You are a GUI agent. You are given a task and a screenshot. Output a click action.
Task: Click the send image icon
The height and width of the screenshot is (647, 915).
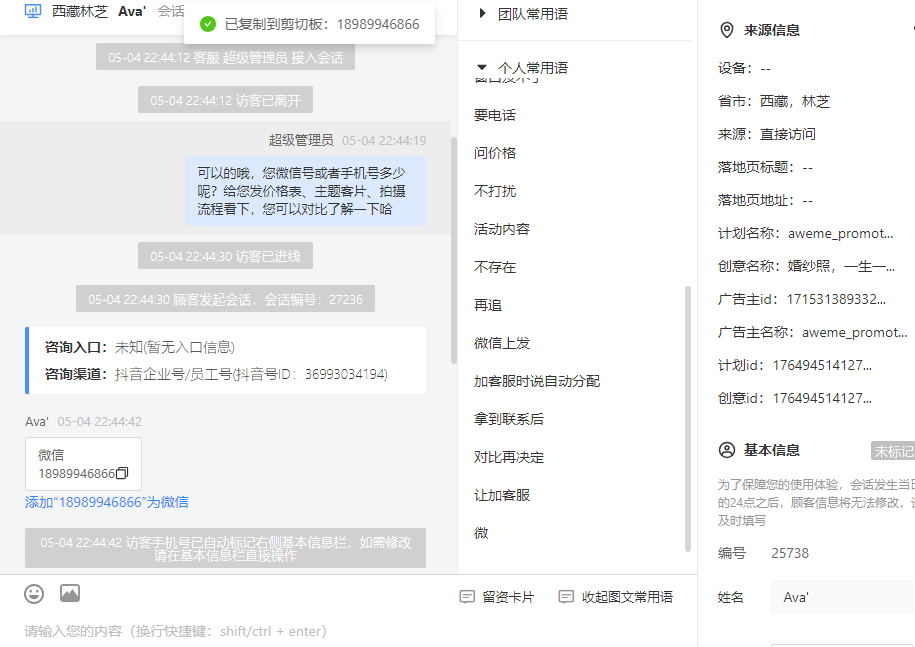(70, 593)
